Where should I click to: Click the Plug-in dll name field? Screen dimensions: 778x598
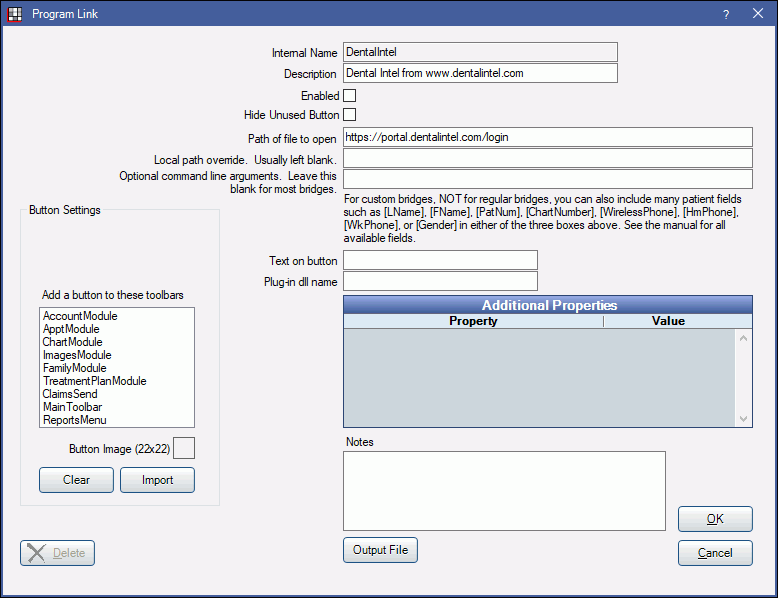pos(440,281)
